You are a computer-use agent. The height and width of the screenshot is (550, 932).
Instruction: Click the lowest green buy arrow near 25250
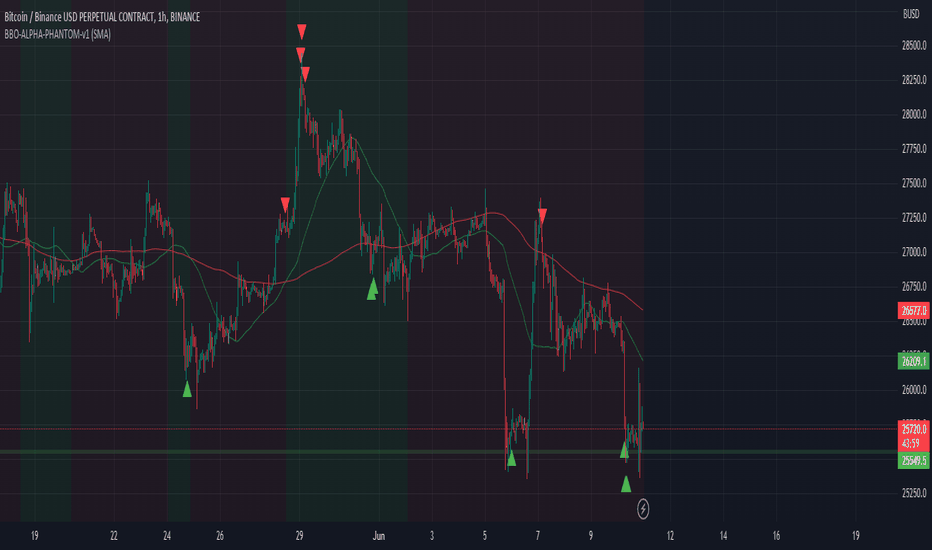point(626,484)
